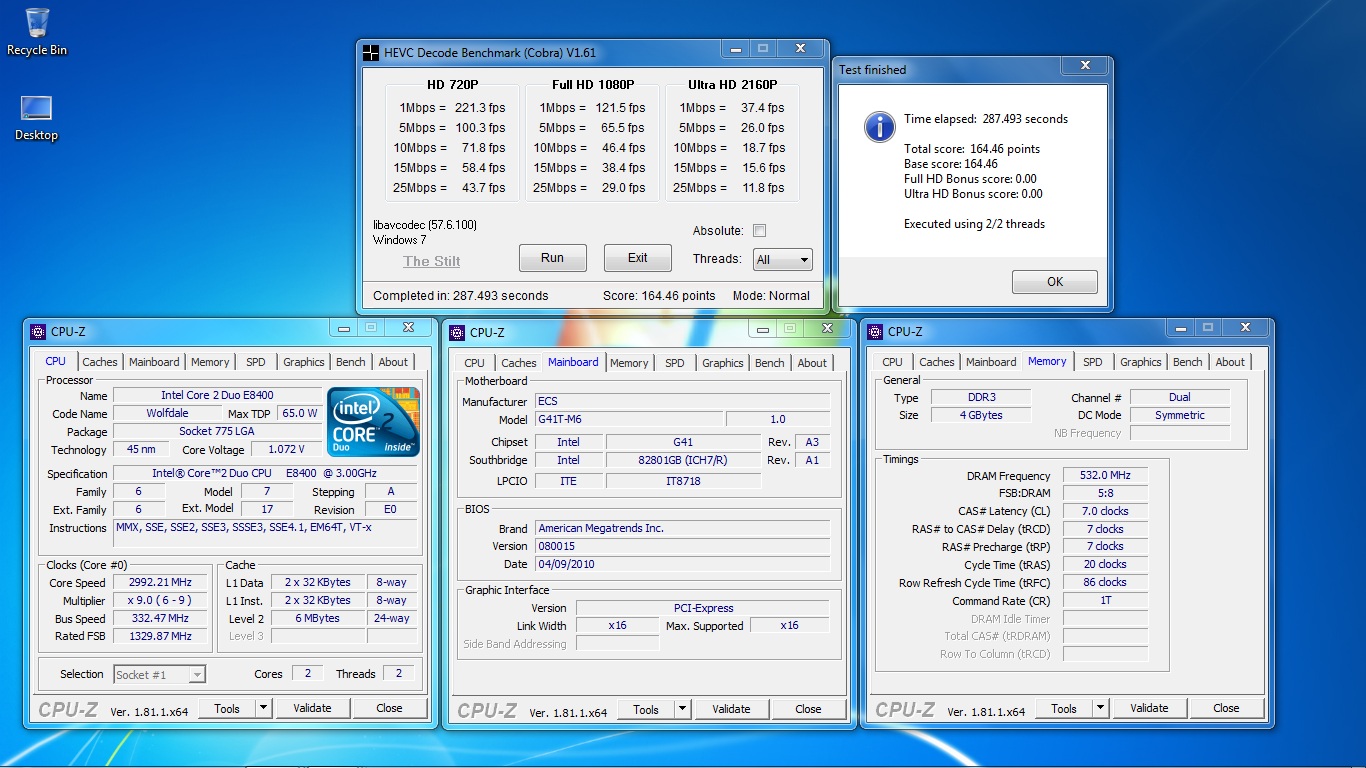Screen dimensions: 1366x768
Task: Click Close button in the CPU window
Action: (390, 708)
